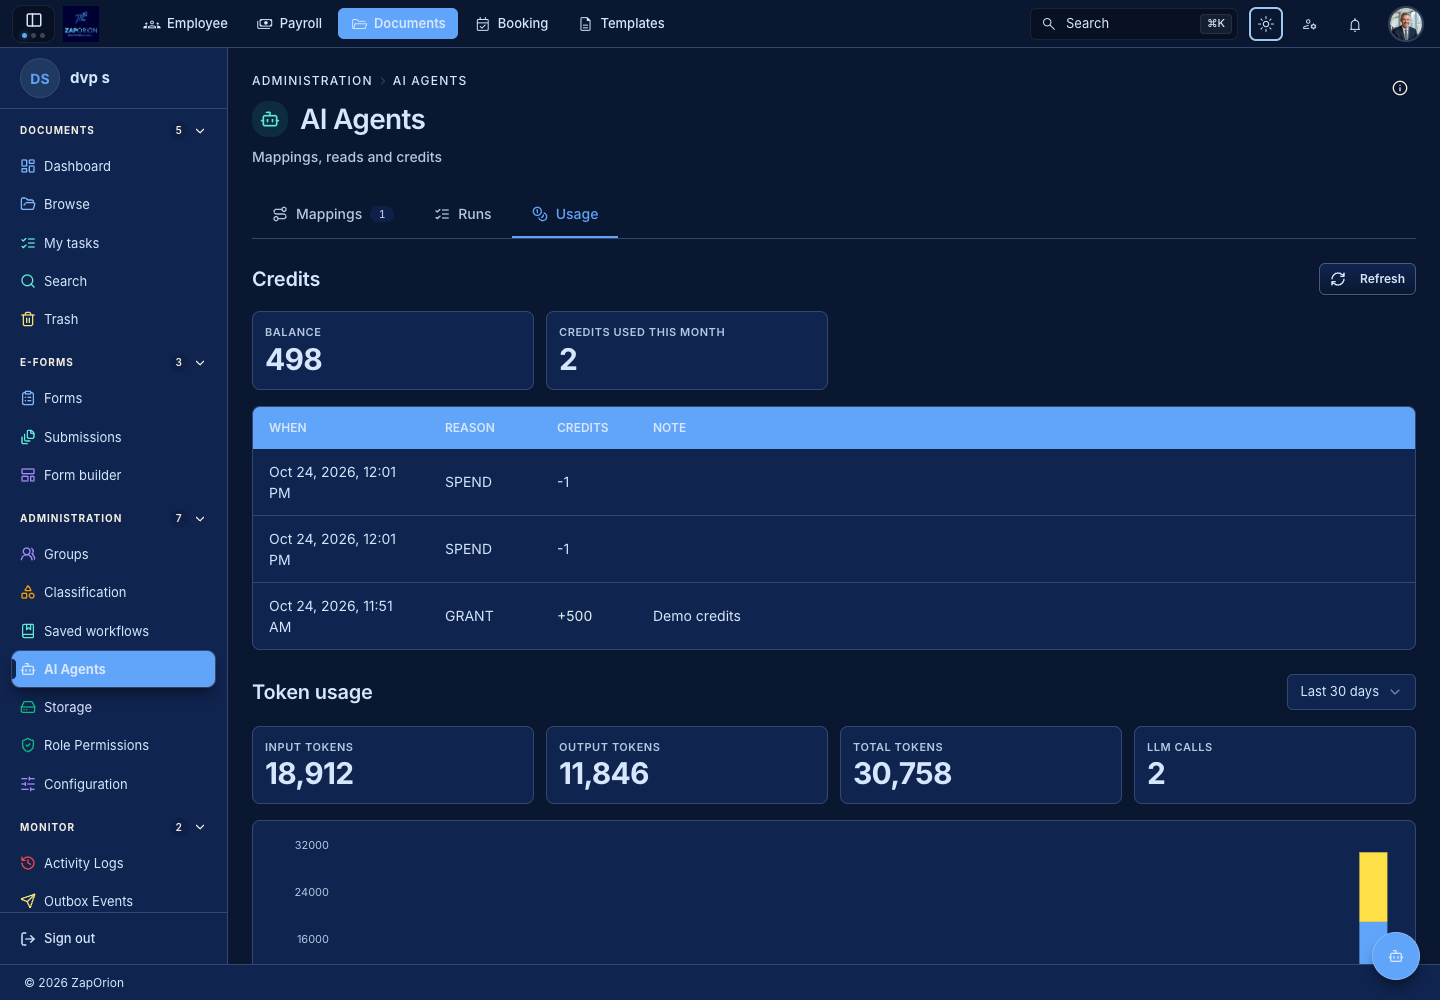Open the Trash folder
This screenshot has height=1000, width=1440.
[114, 319]
